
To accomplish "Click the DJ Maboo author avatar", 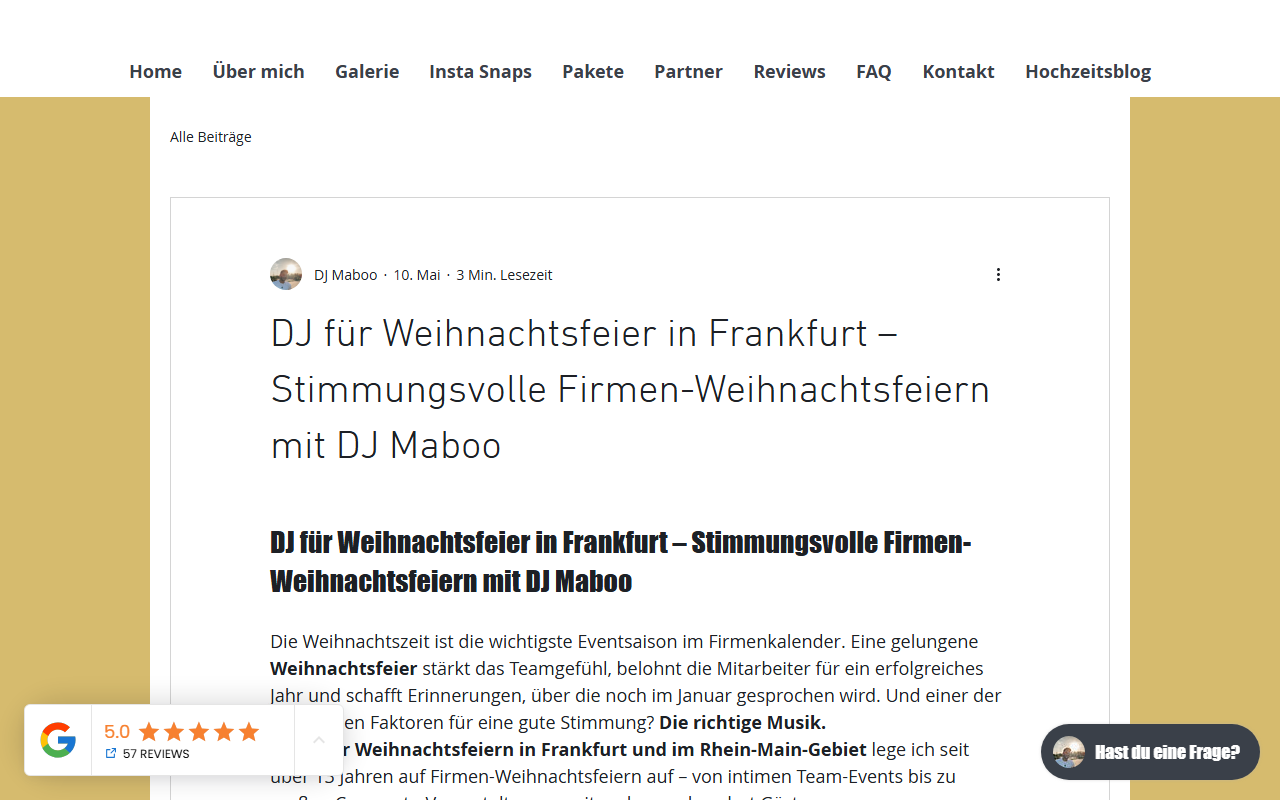I will pos(286,274).
